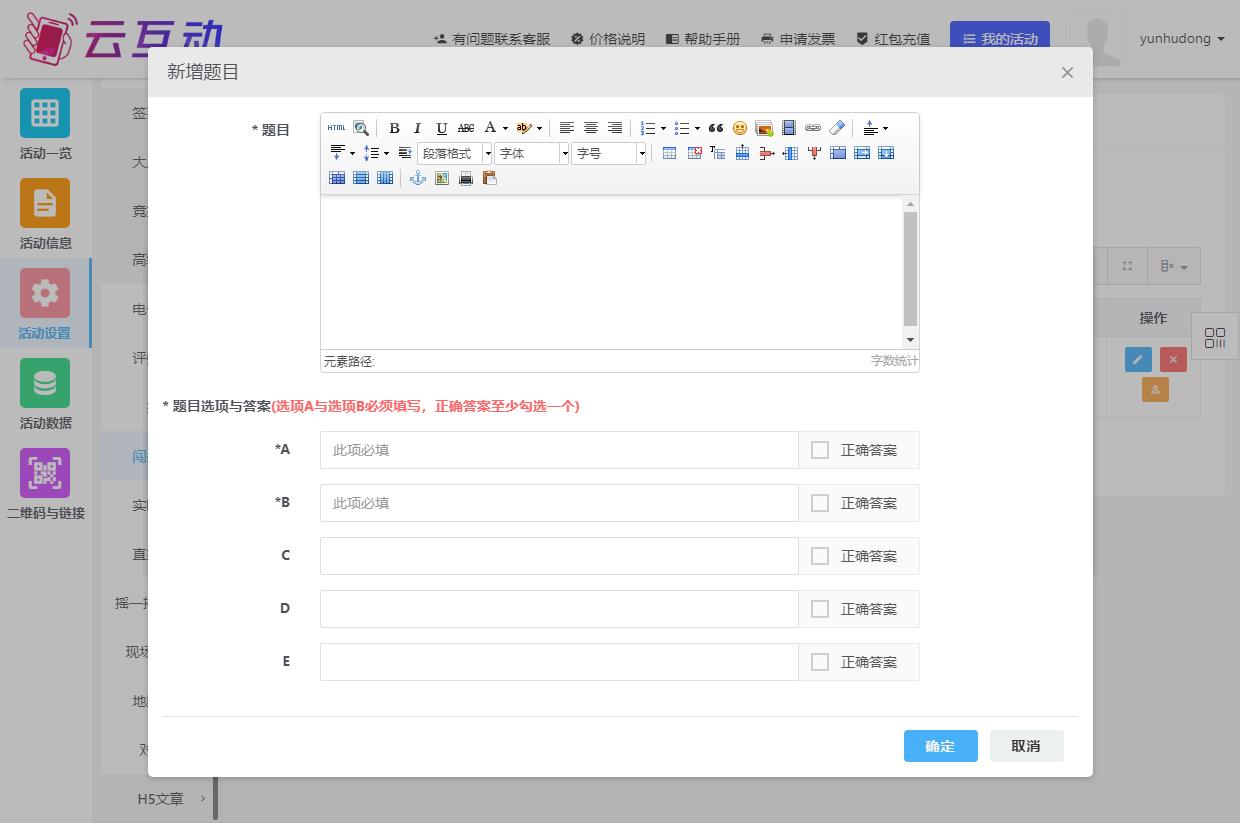The height and width of the screenshot is (823, 1240).
Task: Insert image into question editor
Action: (x=764, y=128)
